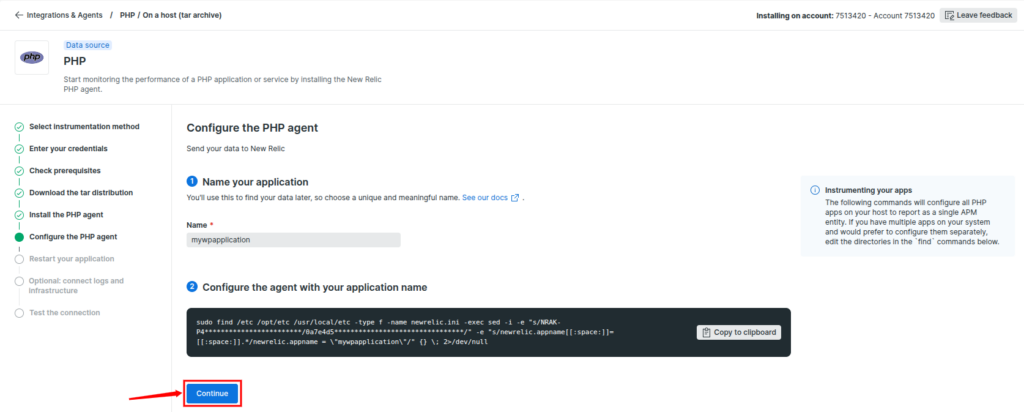Open the Integrations & Agents breadcrumb
The image size is (1024, 412).
[65, 15]
